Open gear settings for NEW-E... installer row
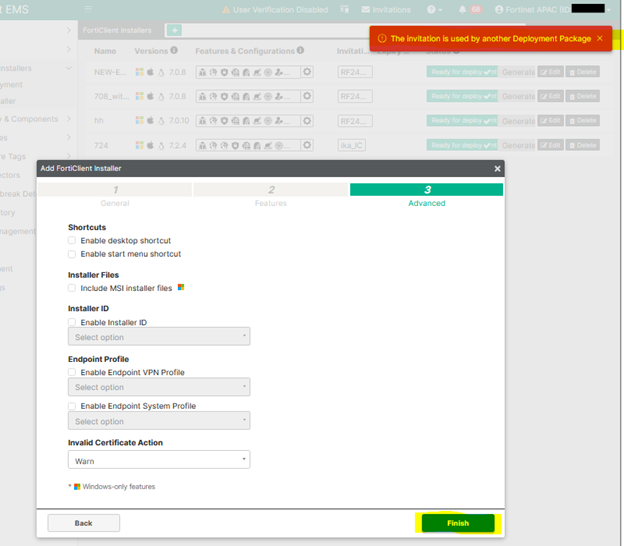Image resolution: width=624 pixels, height=546 pixels. (x=307, y=72)
